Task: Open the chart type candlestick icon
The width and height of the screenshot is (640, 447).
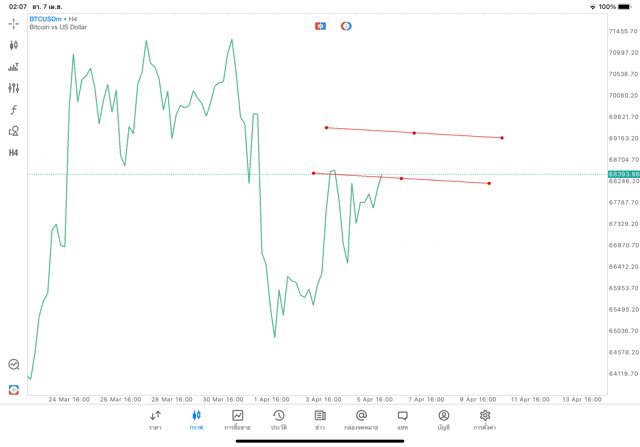Action: tap(14, 45)
